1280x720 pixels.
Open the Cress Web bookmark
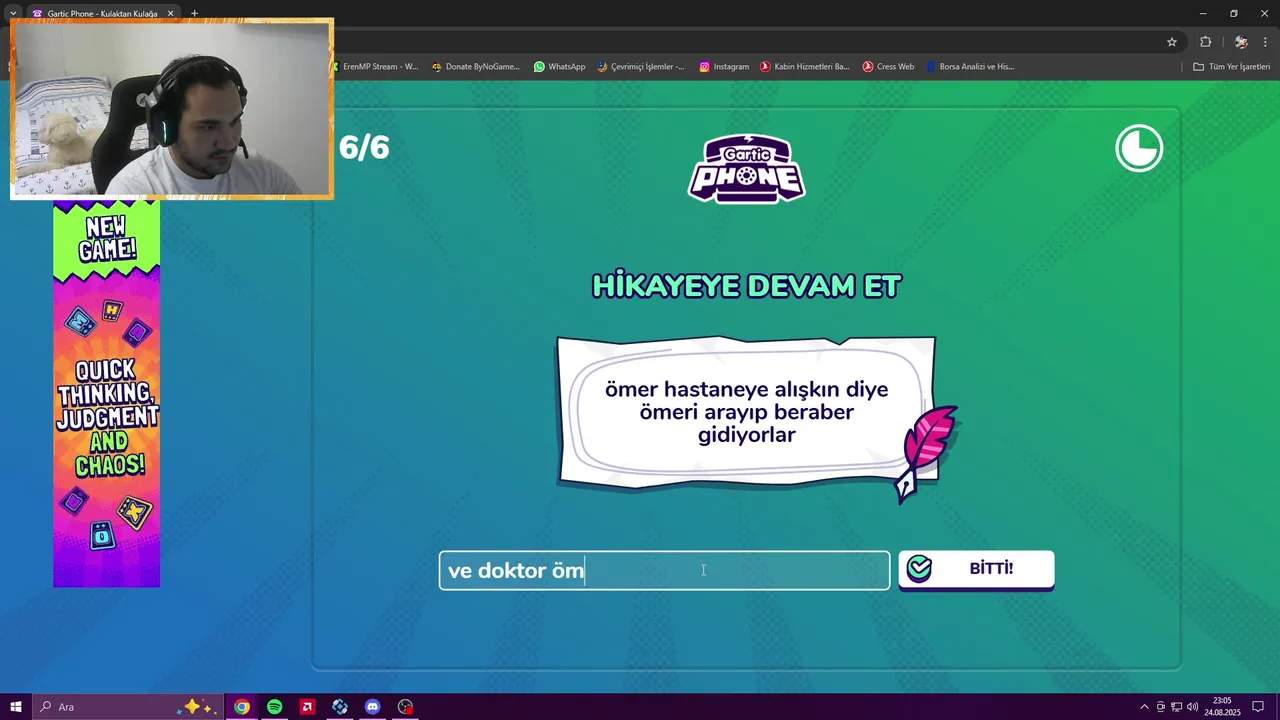888,66
